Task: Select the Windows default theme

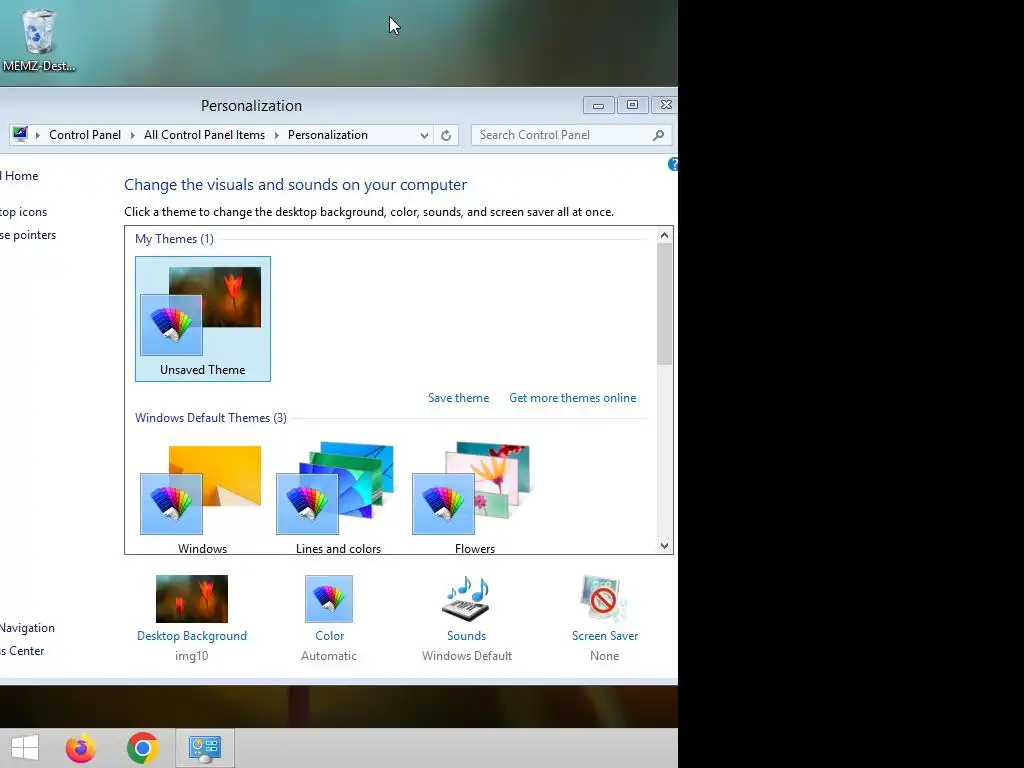Action: 202,499
